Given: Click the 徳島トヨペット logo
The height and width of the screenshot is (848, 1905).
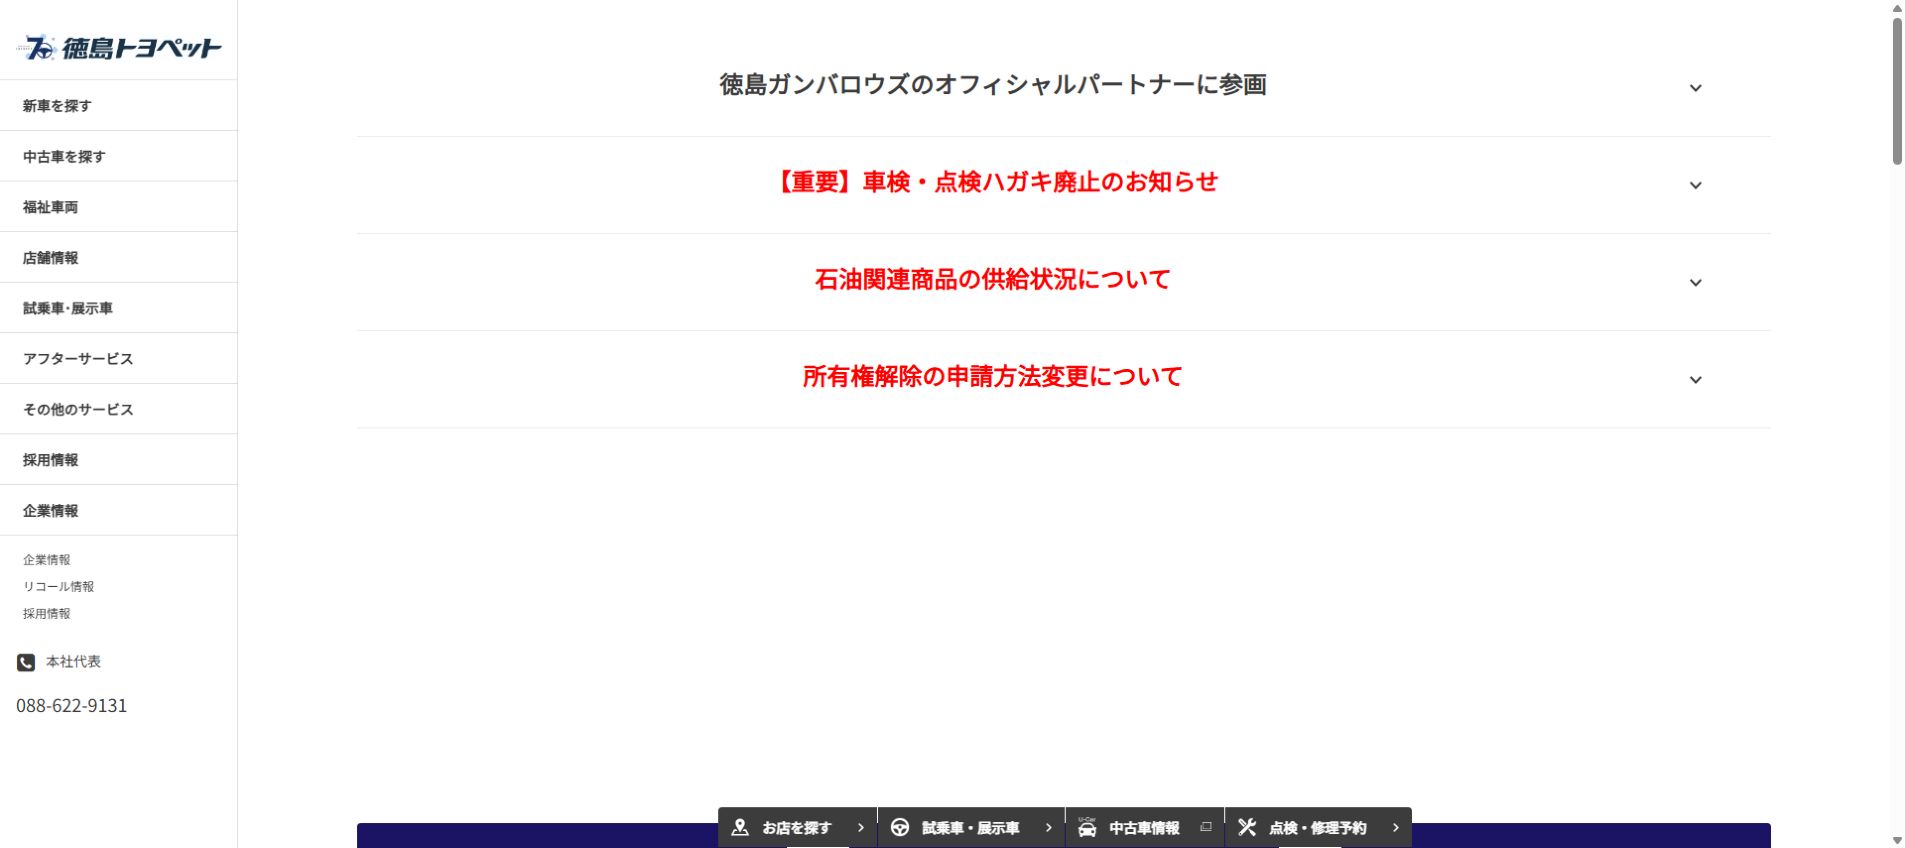Looking at the screenshot, I should (119, 47).
